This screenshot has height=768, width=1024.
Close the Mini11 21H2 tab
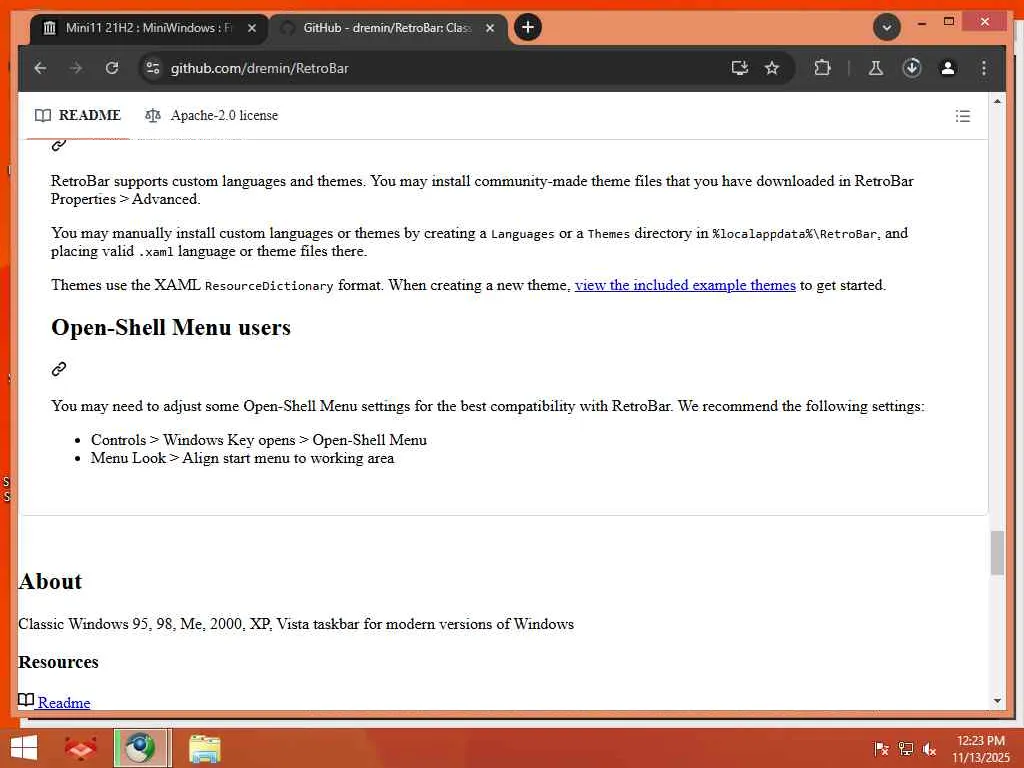click(x=251, y=28)
